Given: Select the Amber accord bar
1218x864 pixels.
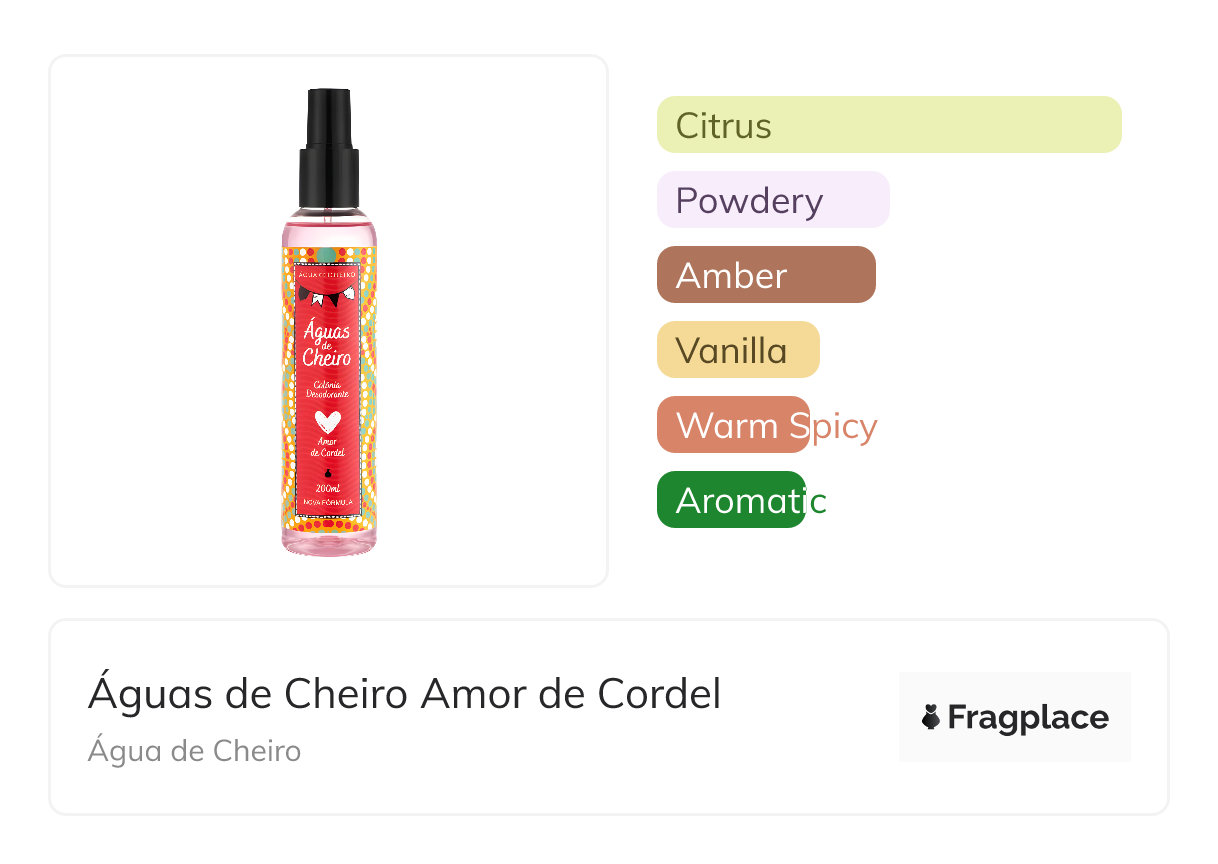Looking at the screenshot, I should pos(766,275).
